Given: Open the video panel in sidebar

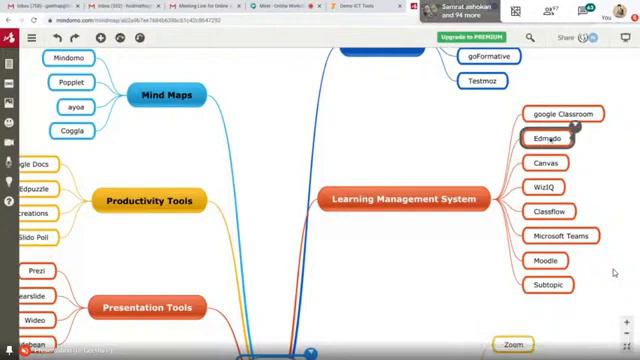Looking at the screenshot, I should (x=9, y=142).
